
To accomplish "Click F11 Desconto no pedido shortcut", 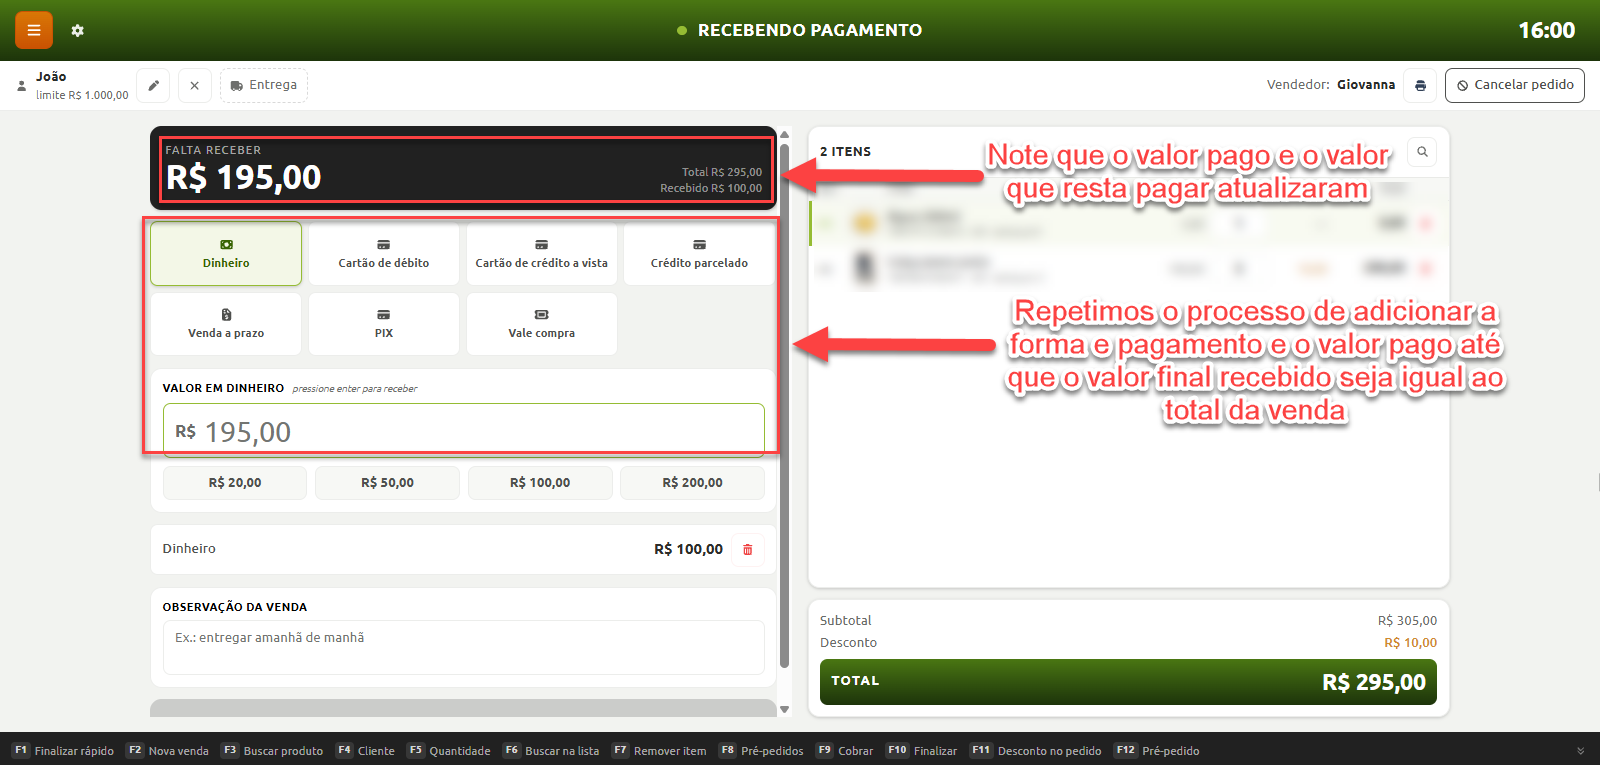I will [1036, 751].
